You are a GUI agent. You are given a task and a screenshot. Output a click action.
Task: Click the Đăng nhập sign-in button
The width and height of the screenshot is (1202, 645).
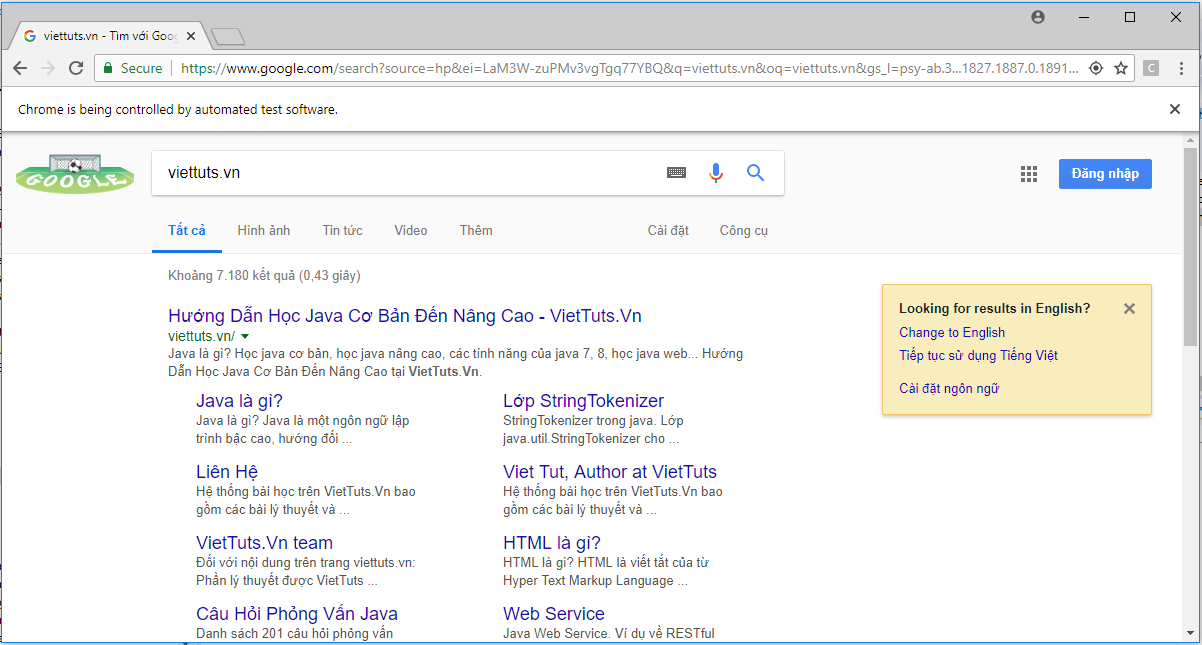(1105, 174)
